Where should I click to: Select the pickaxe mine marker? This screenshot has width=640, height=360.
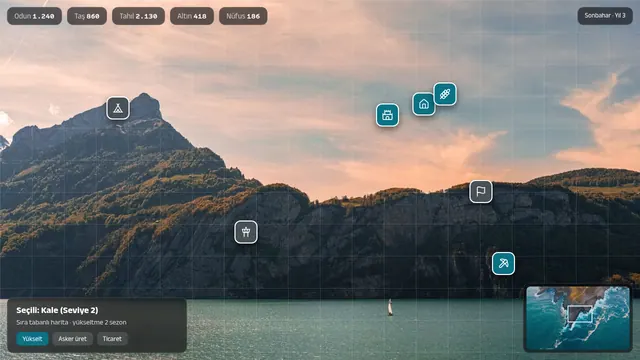click(x=503, y=263)
